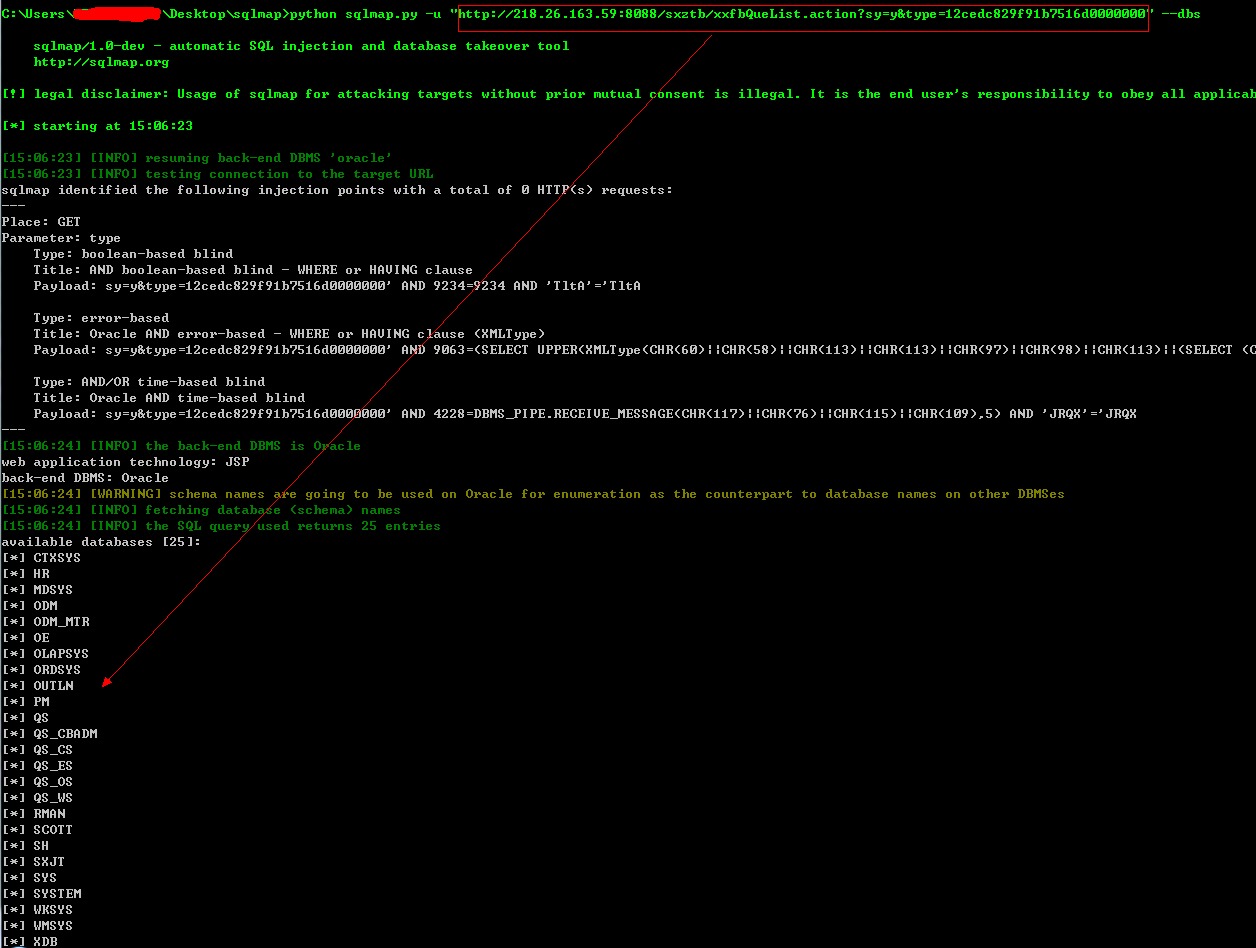Click the QS_CS database entry
The height and width of the screenshot is (948, 1256).
(37, 750)
